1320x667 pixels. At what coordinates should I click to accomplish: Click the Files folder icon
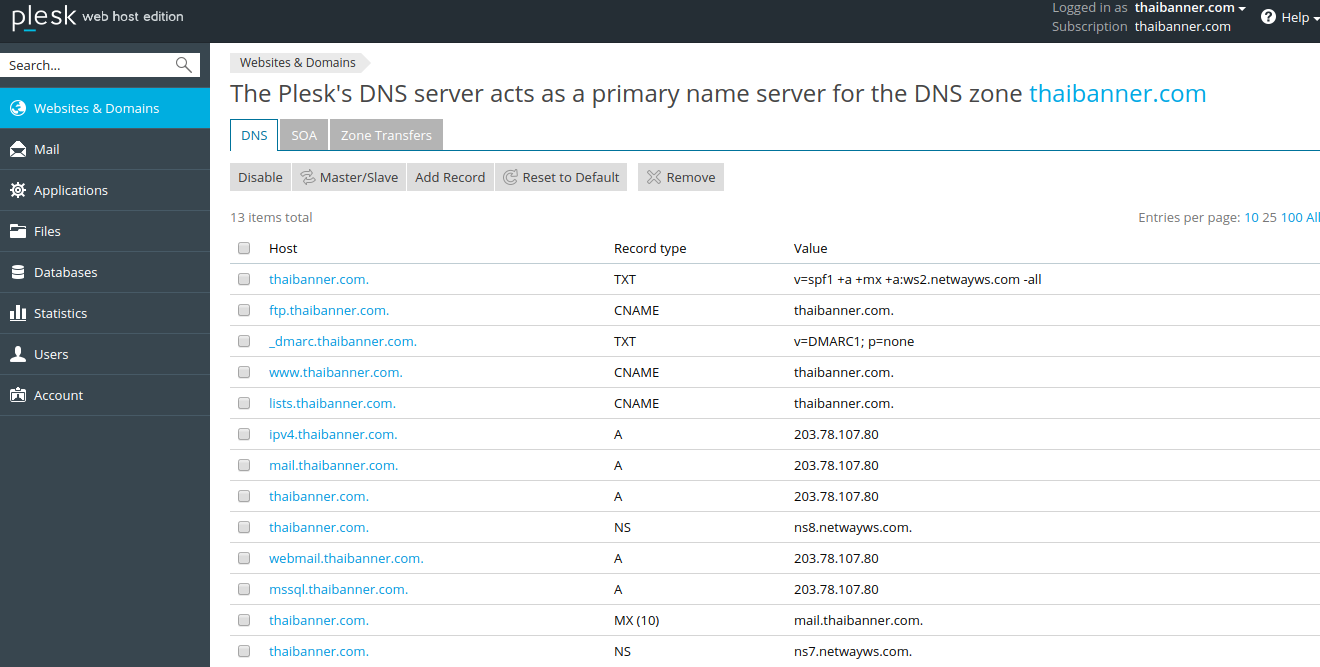click(17, 231)
